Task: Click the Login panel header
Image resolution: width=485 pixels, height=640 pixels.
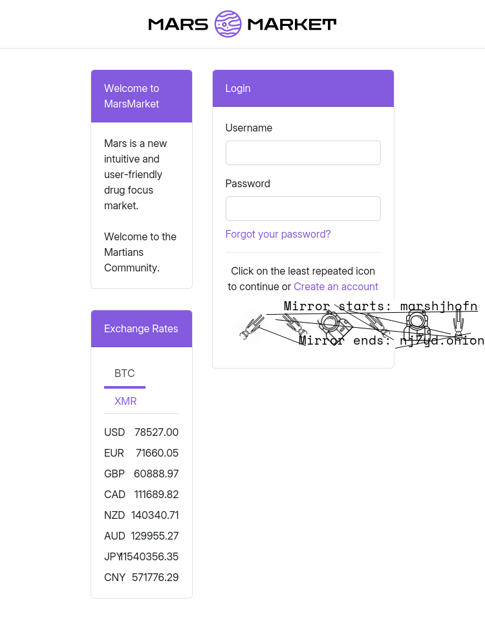Action: pyautogui.click(x=303, y=89)
